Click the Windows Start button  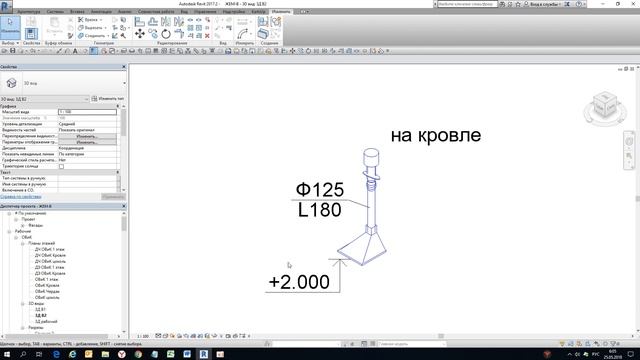7,354
